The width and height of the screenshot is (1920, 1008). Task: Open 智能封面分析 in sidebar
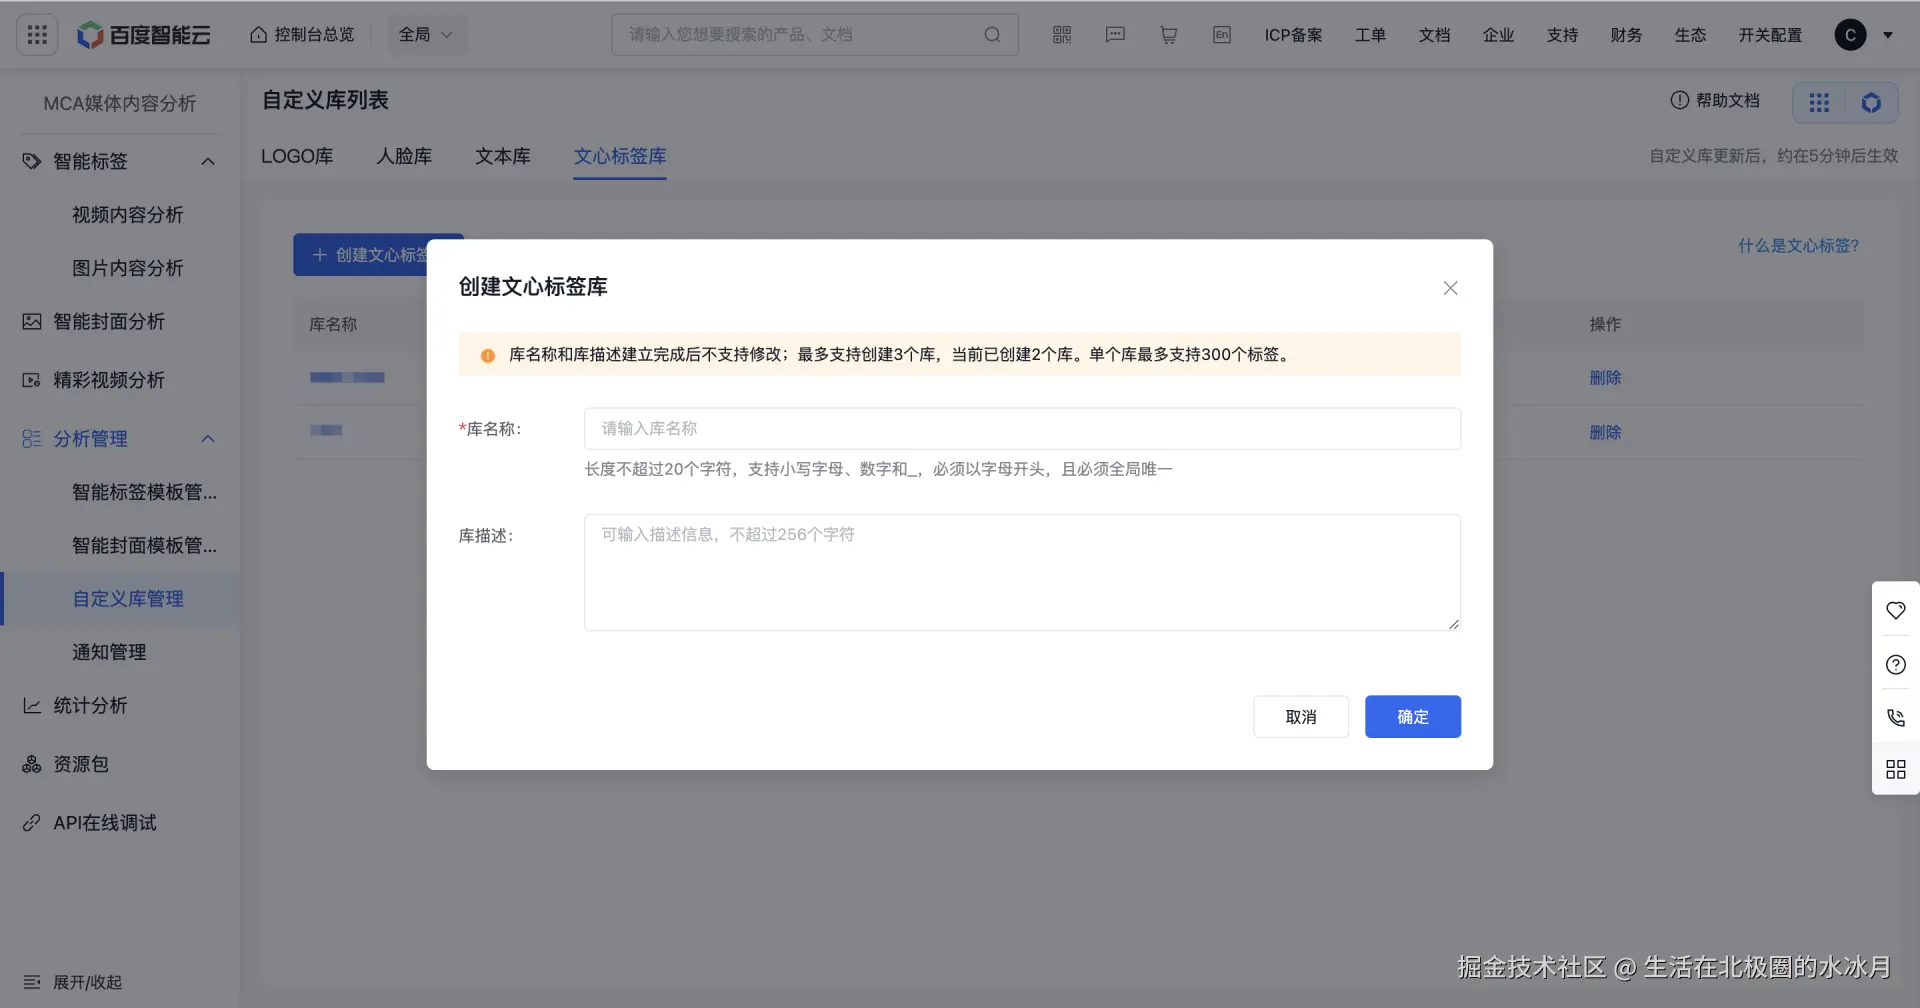point(108,321)
